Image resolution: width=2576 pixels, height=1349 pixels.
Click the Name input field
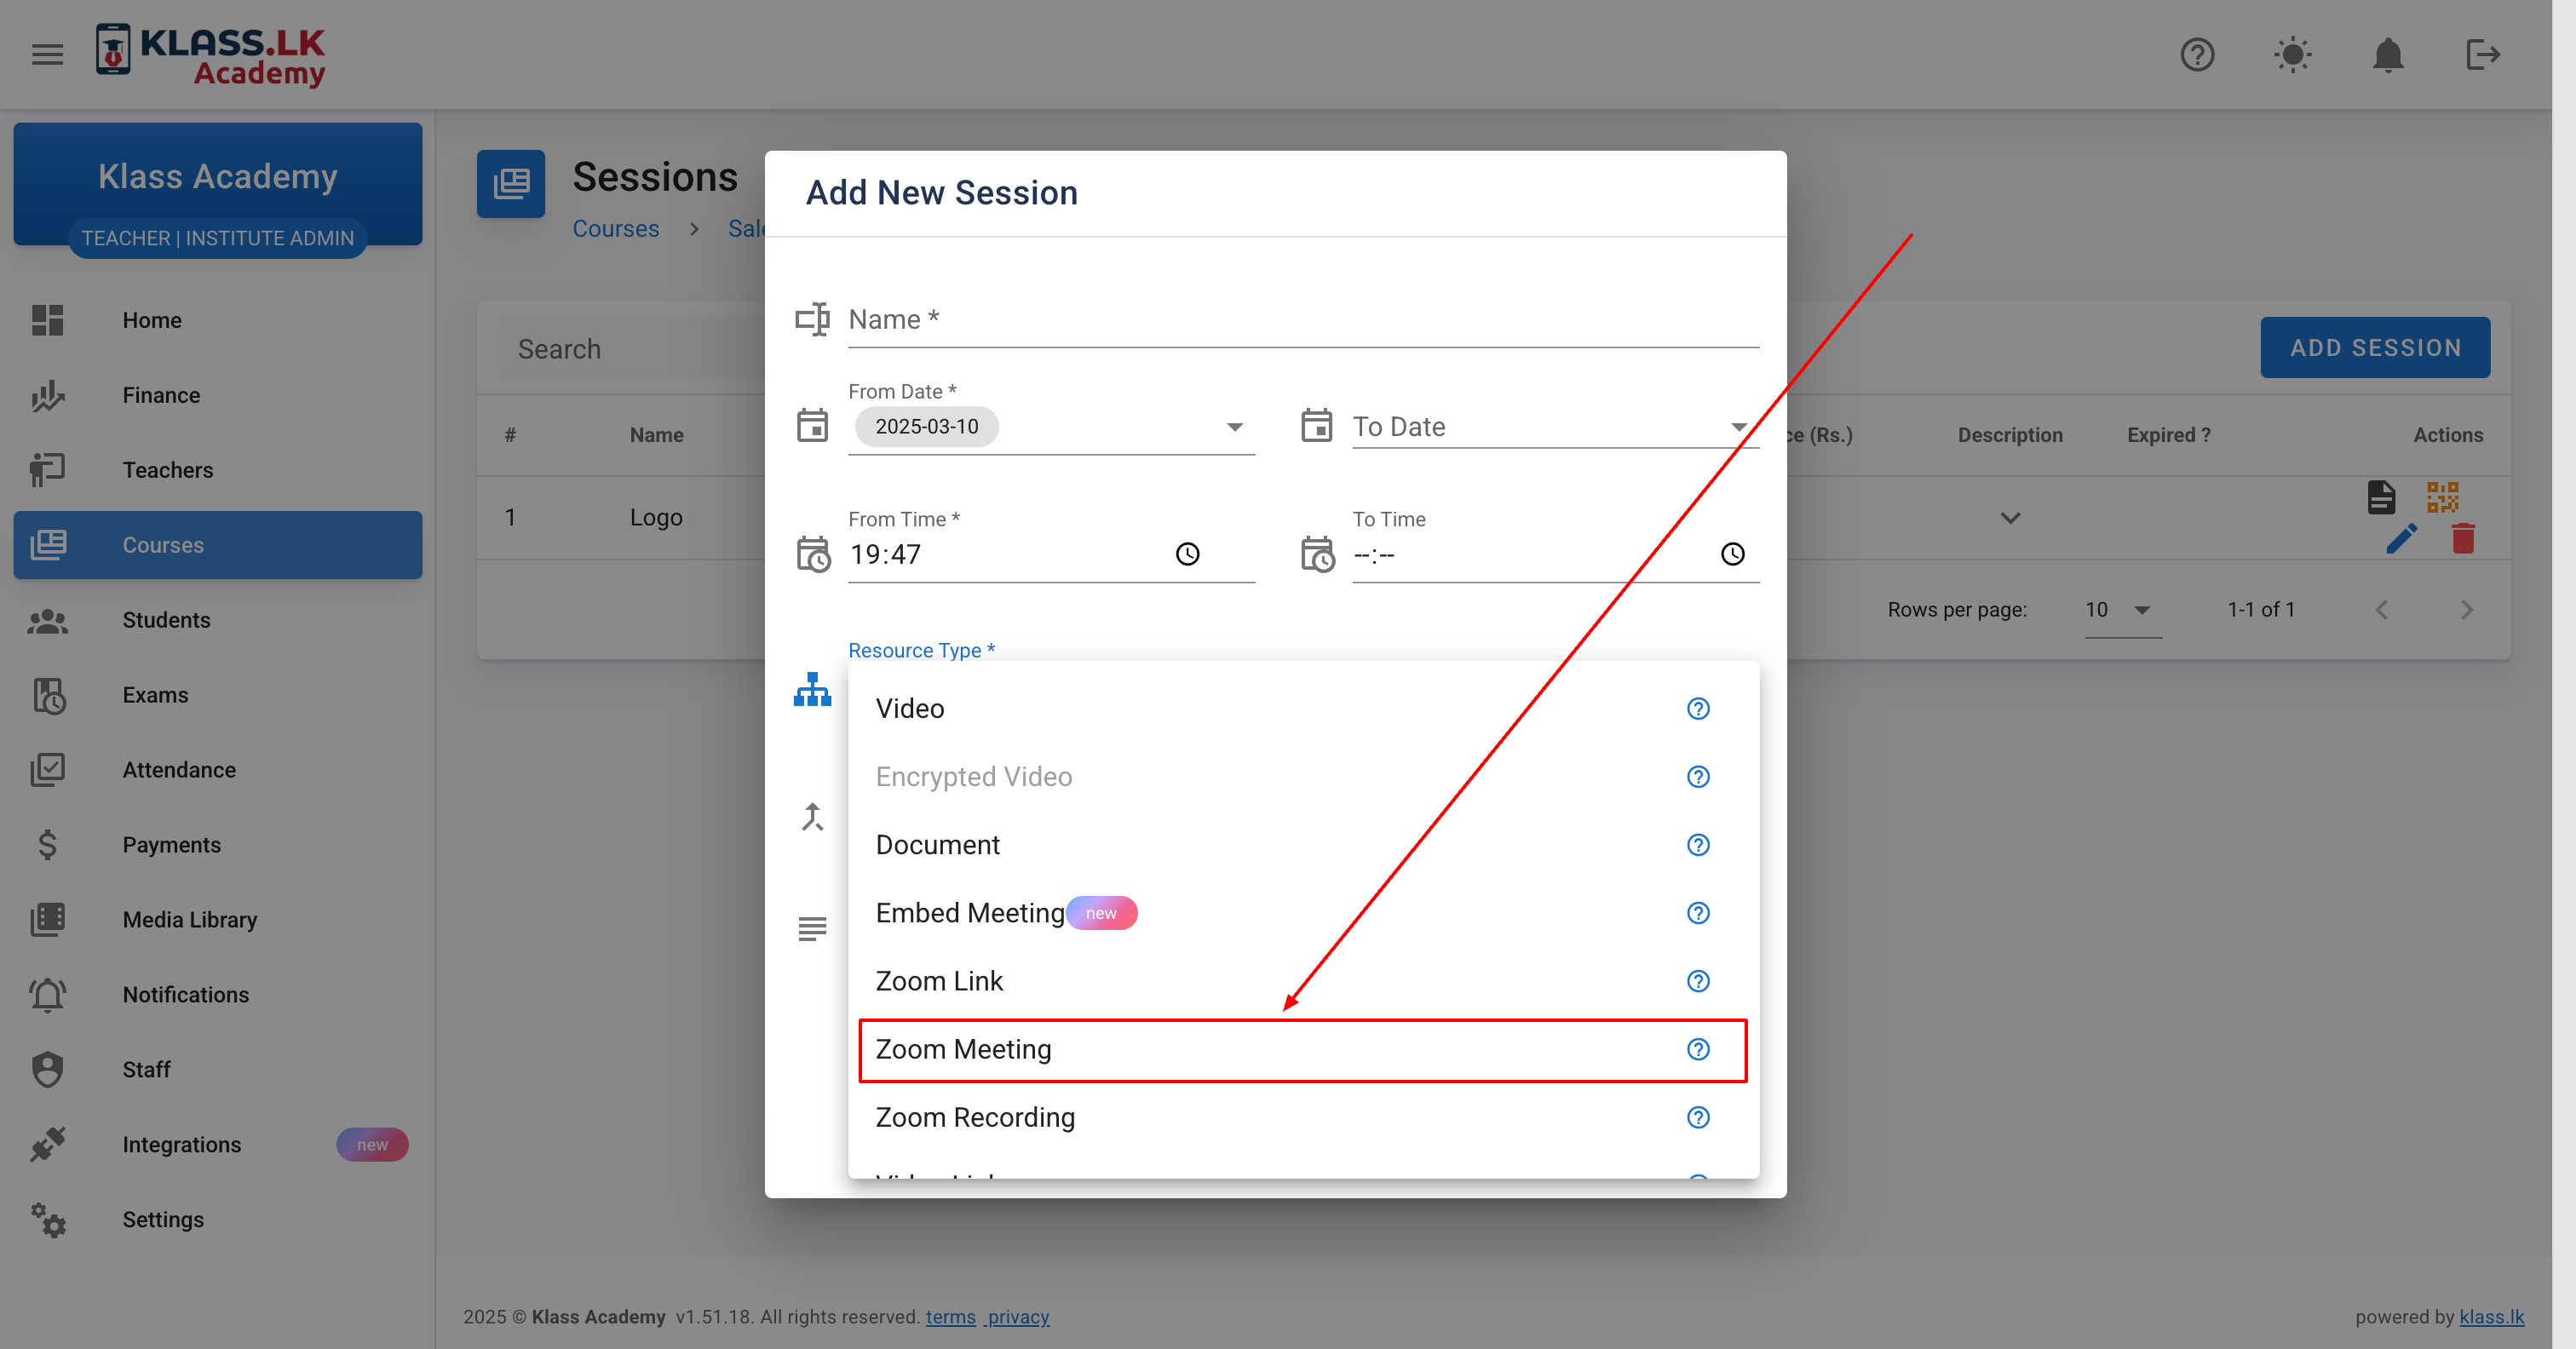(x=1302, y=320)
